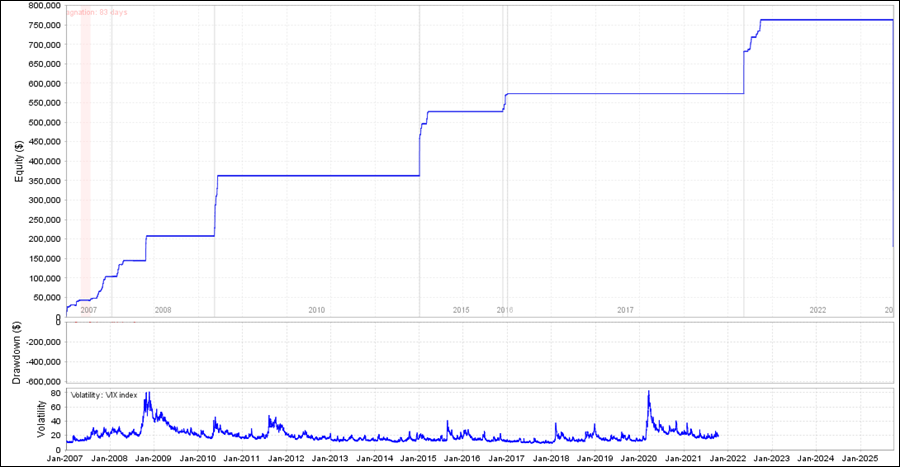The image size is (900, 467).
Task: Click the -600,000 drawdown axis value
Action: tap(36, 381)
